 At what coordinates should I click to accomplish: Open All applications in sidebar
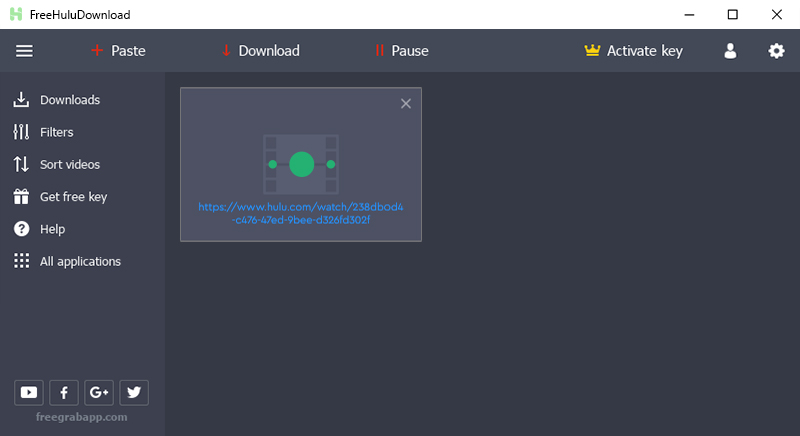point(67,261)
